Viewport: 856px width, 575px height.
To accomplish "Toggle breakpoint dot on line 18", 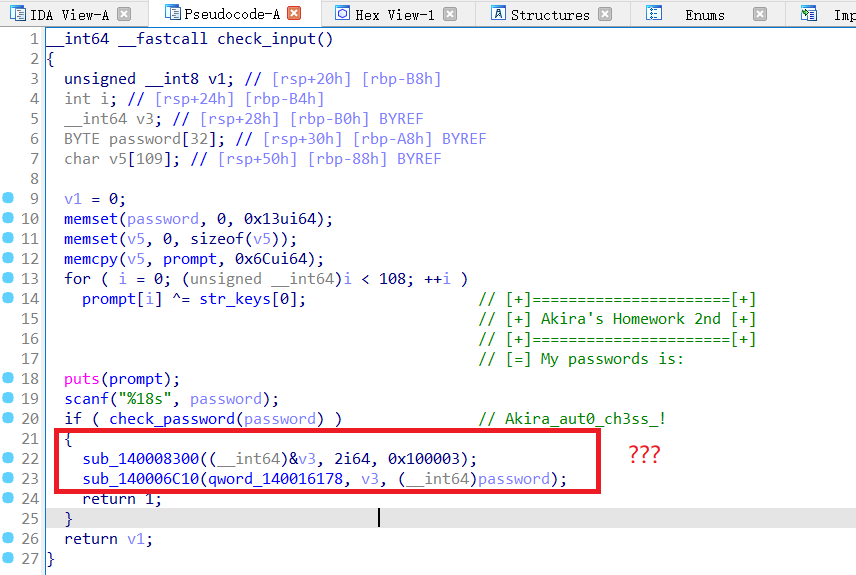I will pyautogui.click(x=8, y=377).
